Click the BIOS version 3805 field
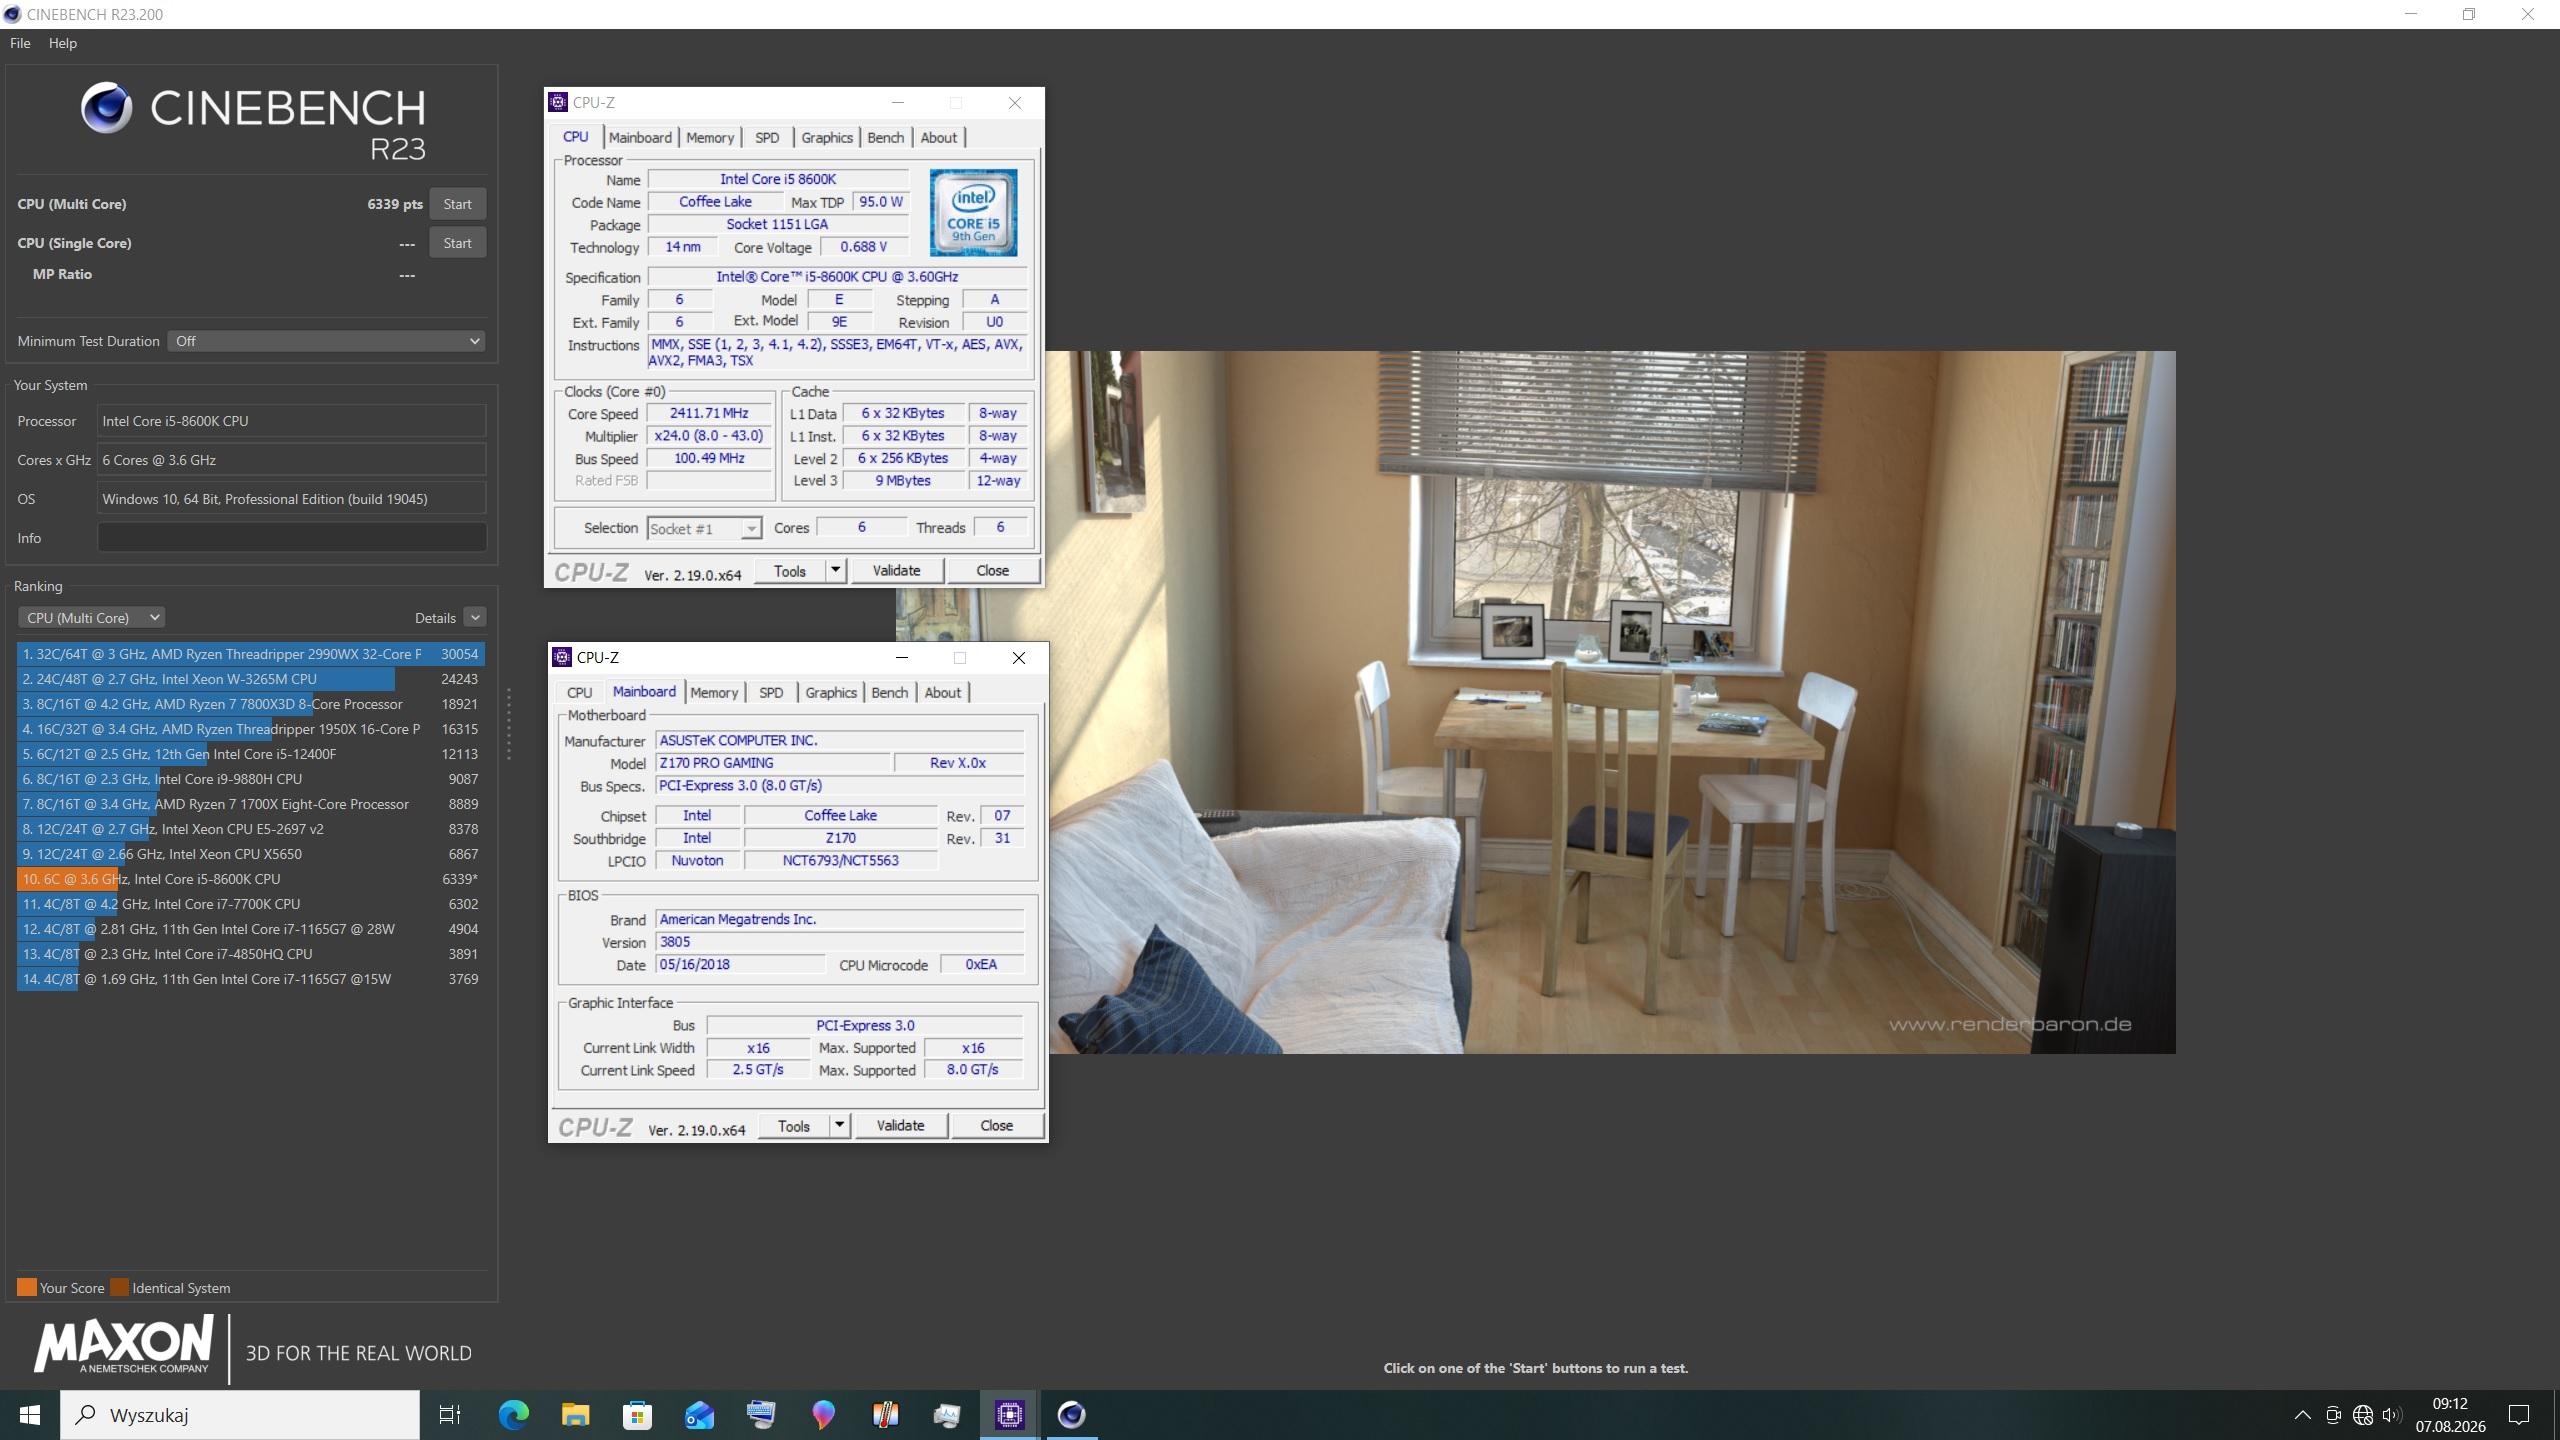The height and width of the screenshot is (1440, 2560). (x=839, y=942)
